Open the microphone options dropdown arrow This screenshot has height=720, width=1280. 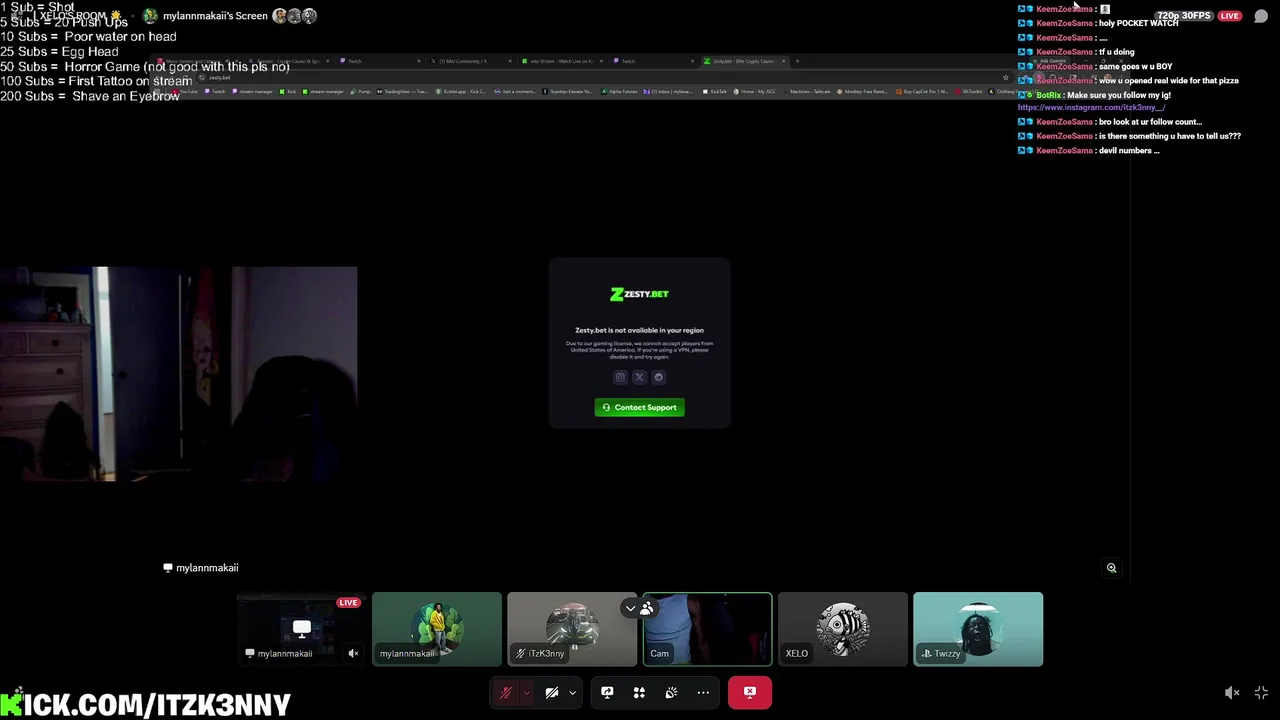(525, 692)
